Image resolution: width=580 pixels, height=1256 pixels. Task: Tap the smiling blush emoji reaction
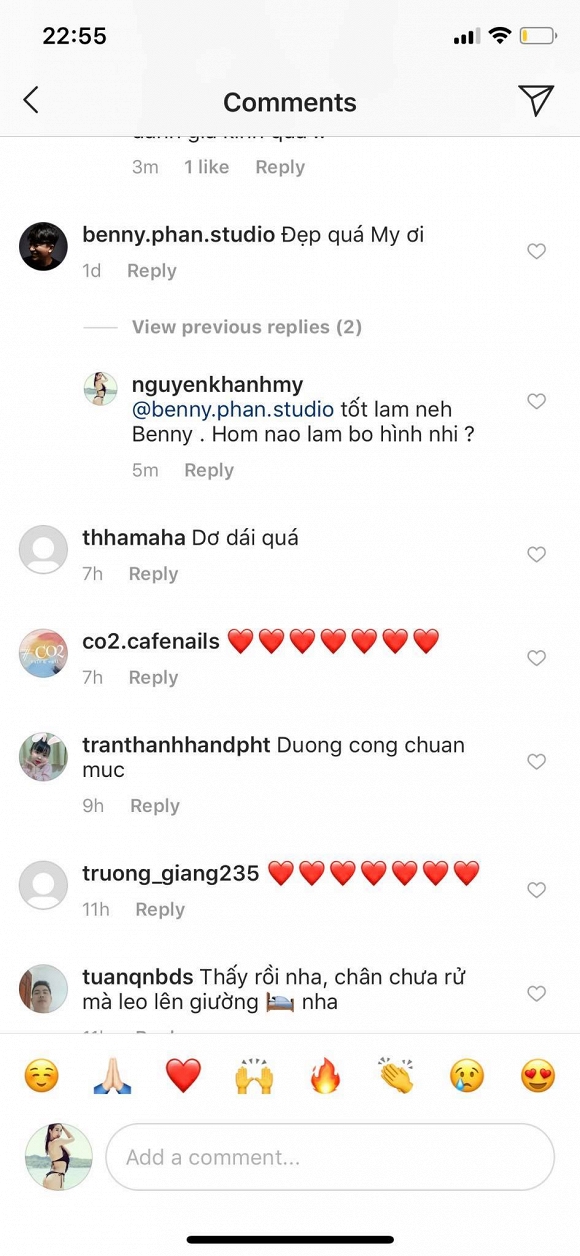coord(40,1072)
